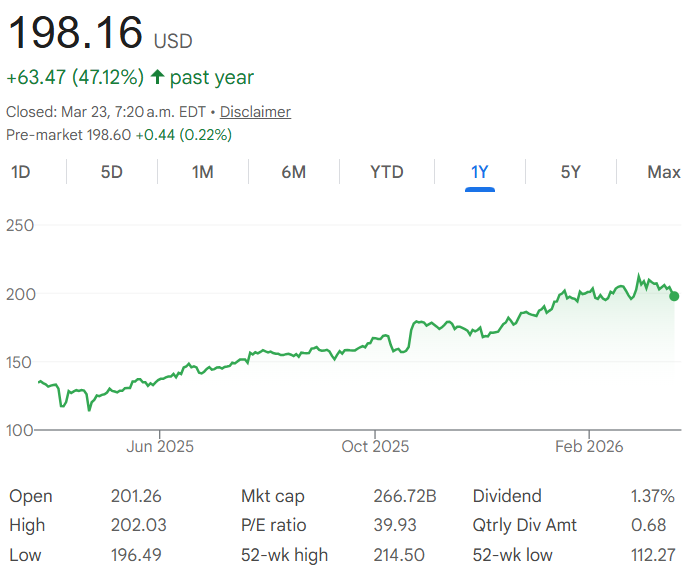
Task: Click the Mkt cap label
Action: 273,497
